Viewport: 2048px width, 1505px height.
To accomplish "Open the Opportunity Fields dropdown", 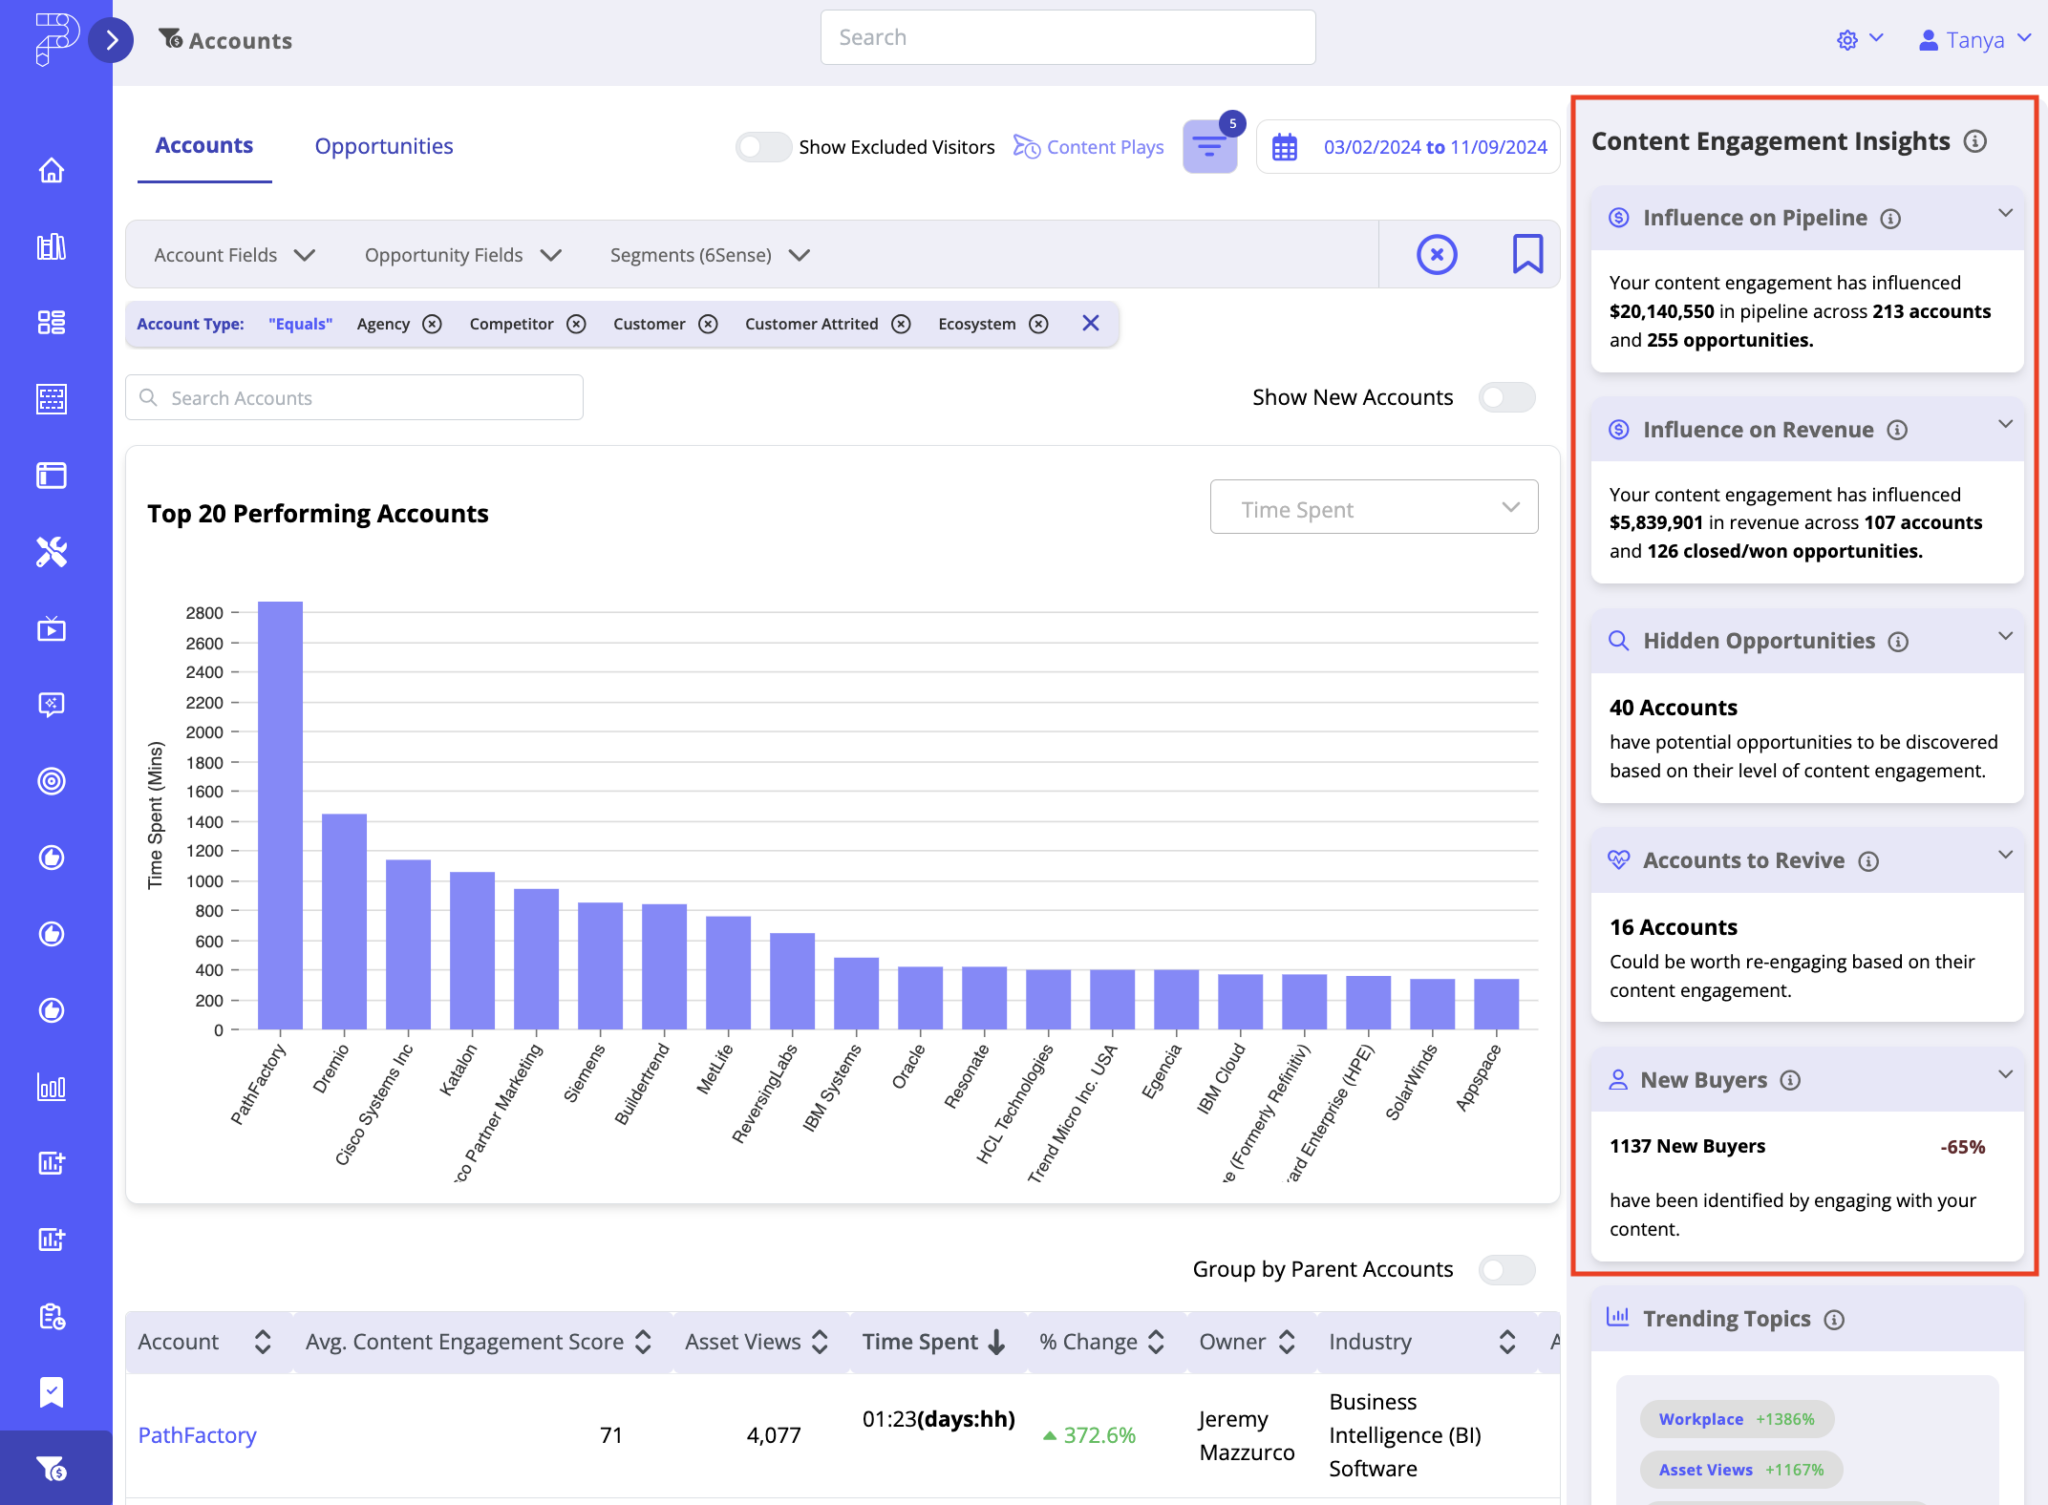I will coord(462,255).
